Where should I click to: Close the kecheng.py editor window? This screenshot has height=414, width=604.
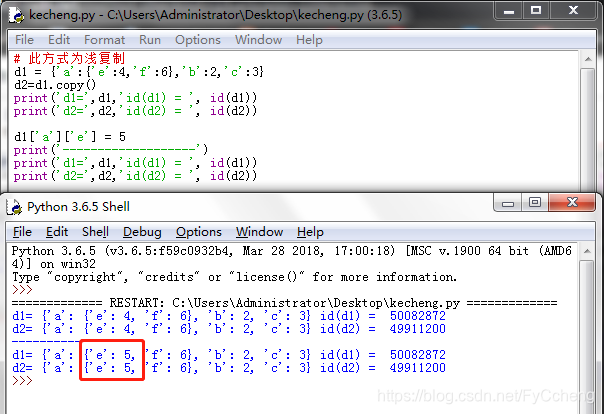point(574,11)
